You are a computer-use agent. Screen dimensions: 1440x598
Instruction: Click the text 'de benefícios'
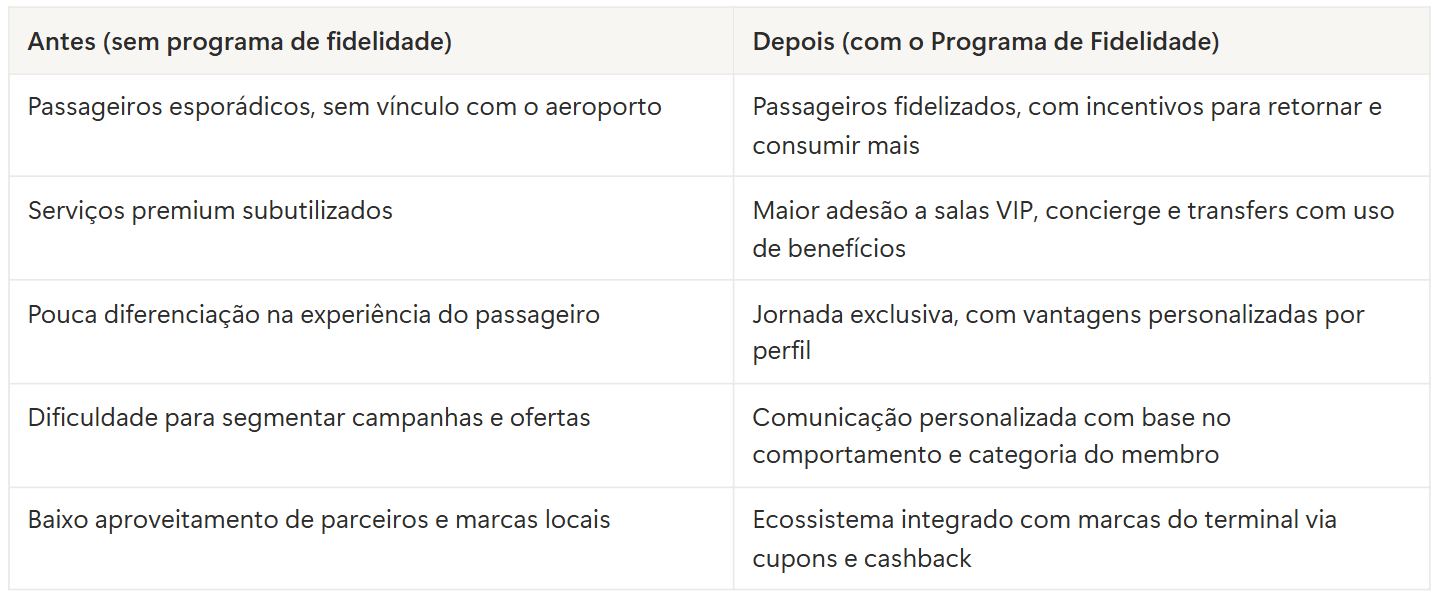tap(828, 249)
